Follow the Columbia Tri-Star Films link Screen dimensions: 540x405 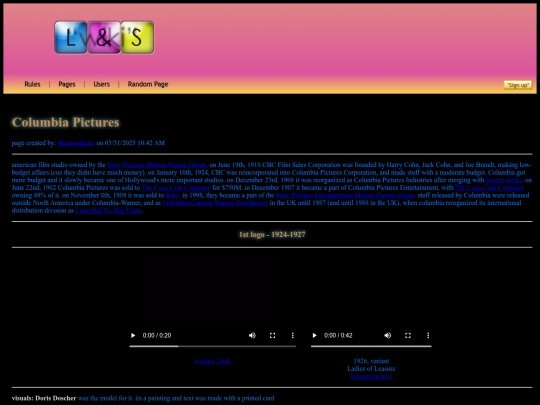tap(108, 210)
